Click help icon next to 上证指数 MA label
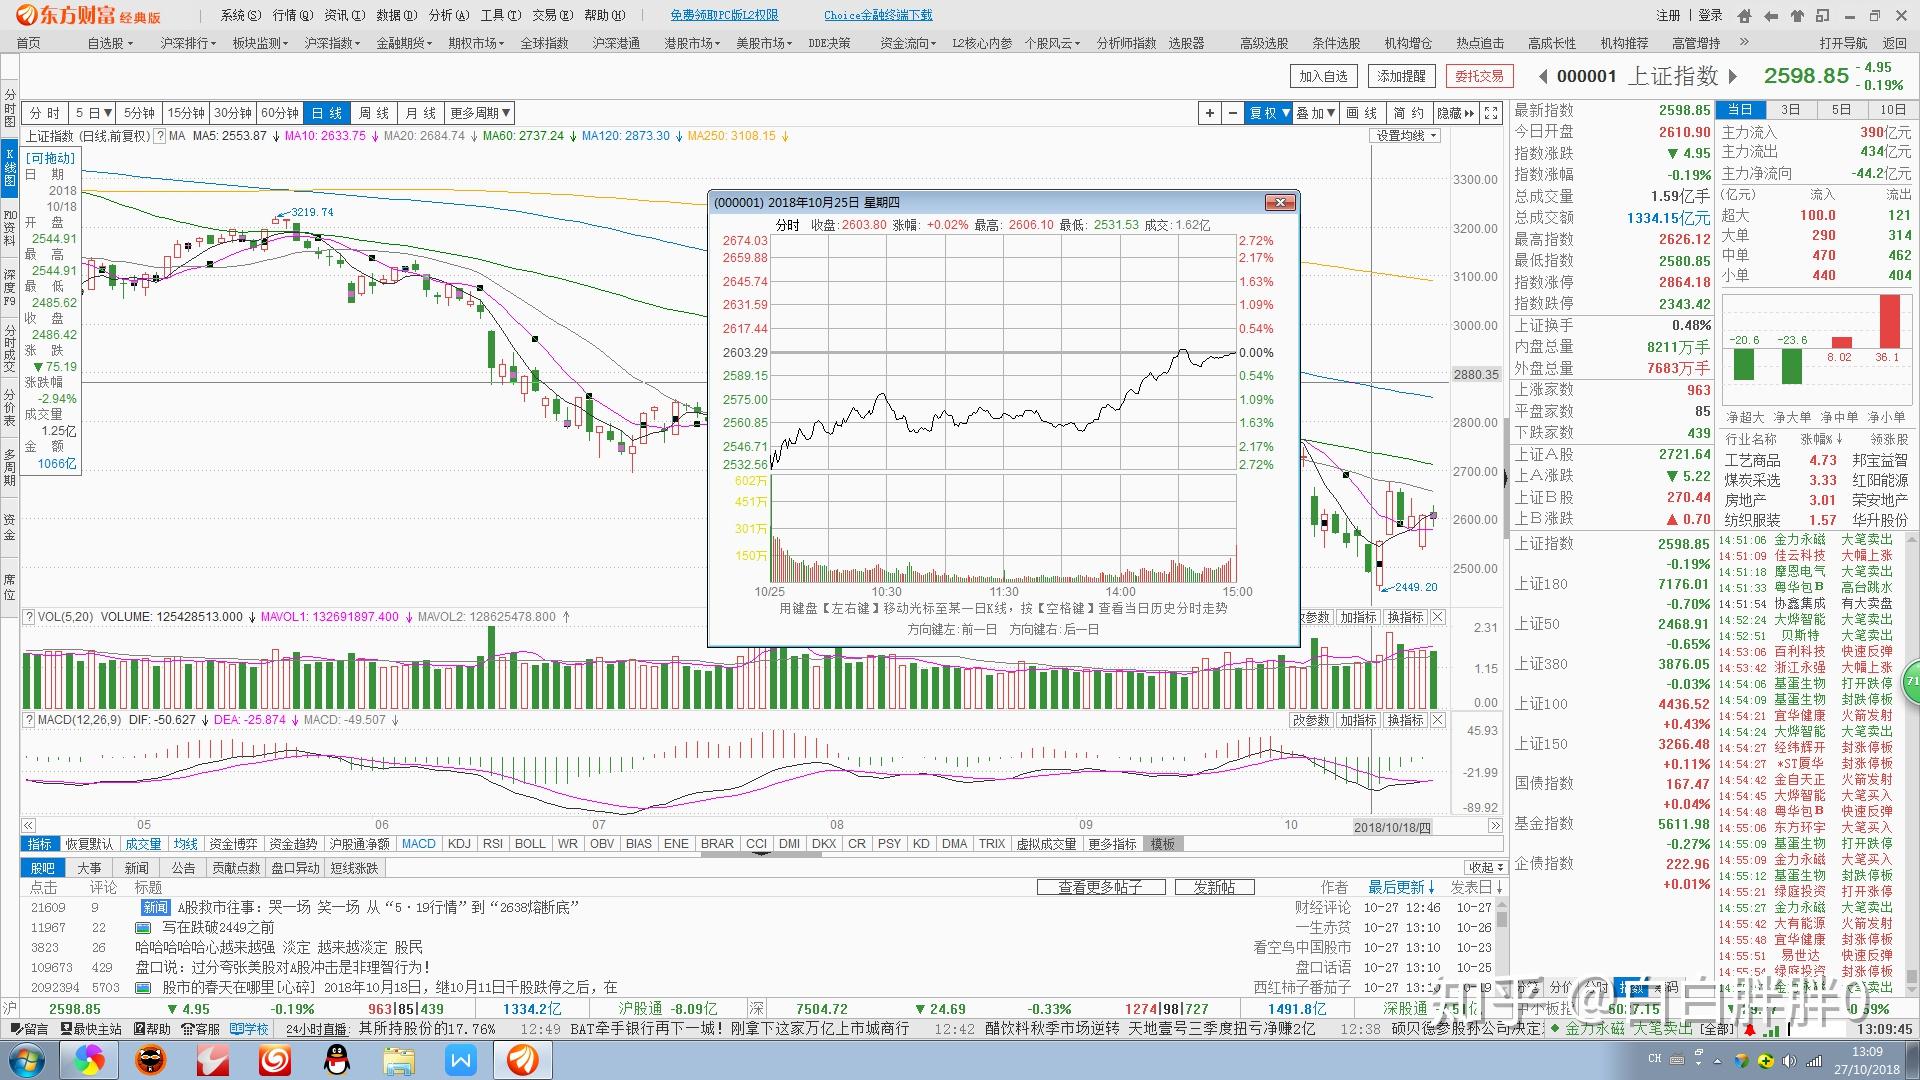 tap(159, 136)
